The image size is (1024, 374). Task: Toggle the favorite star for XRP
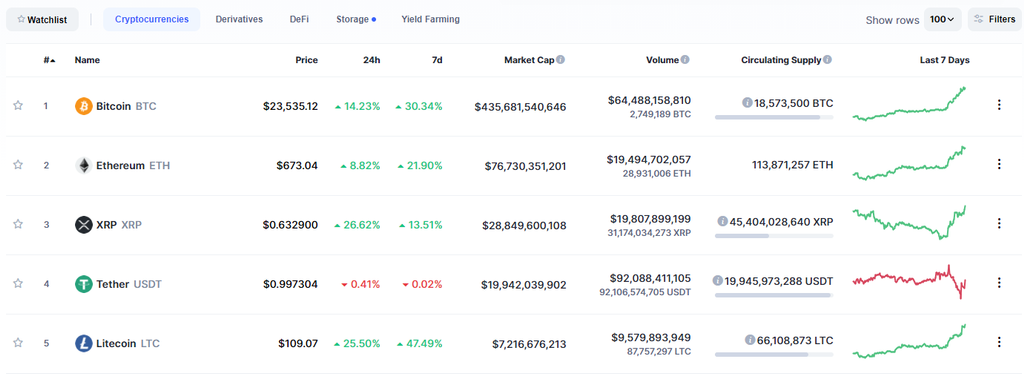18,224
